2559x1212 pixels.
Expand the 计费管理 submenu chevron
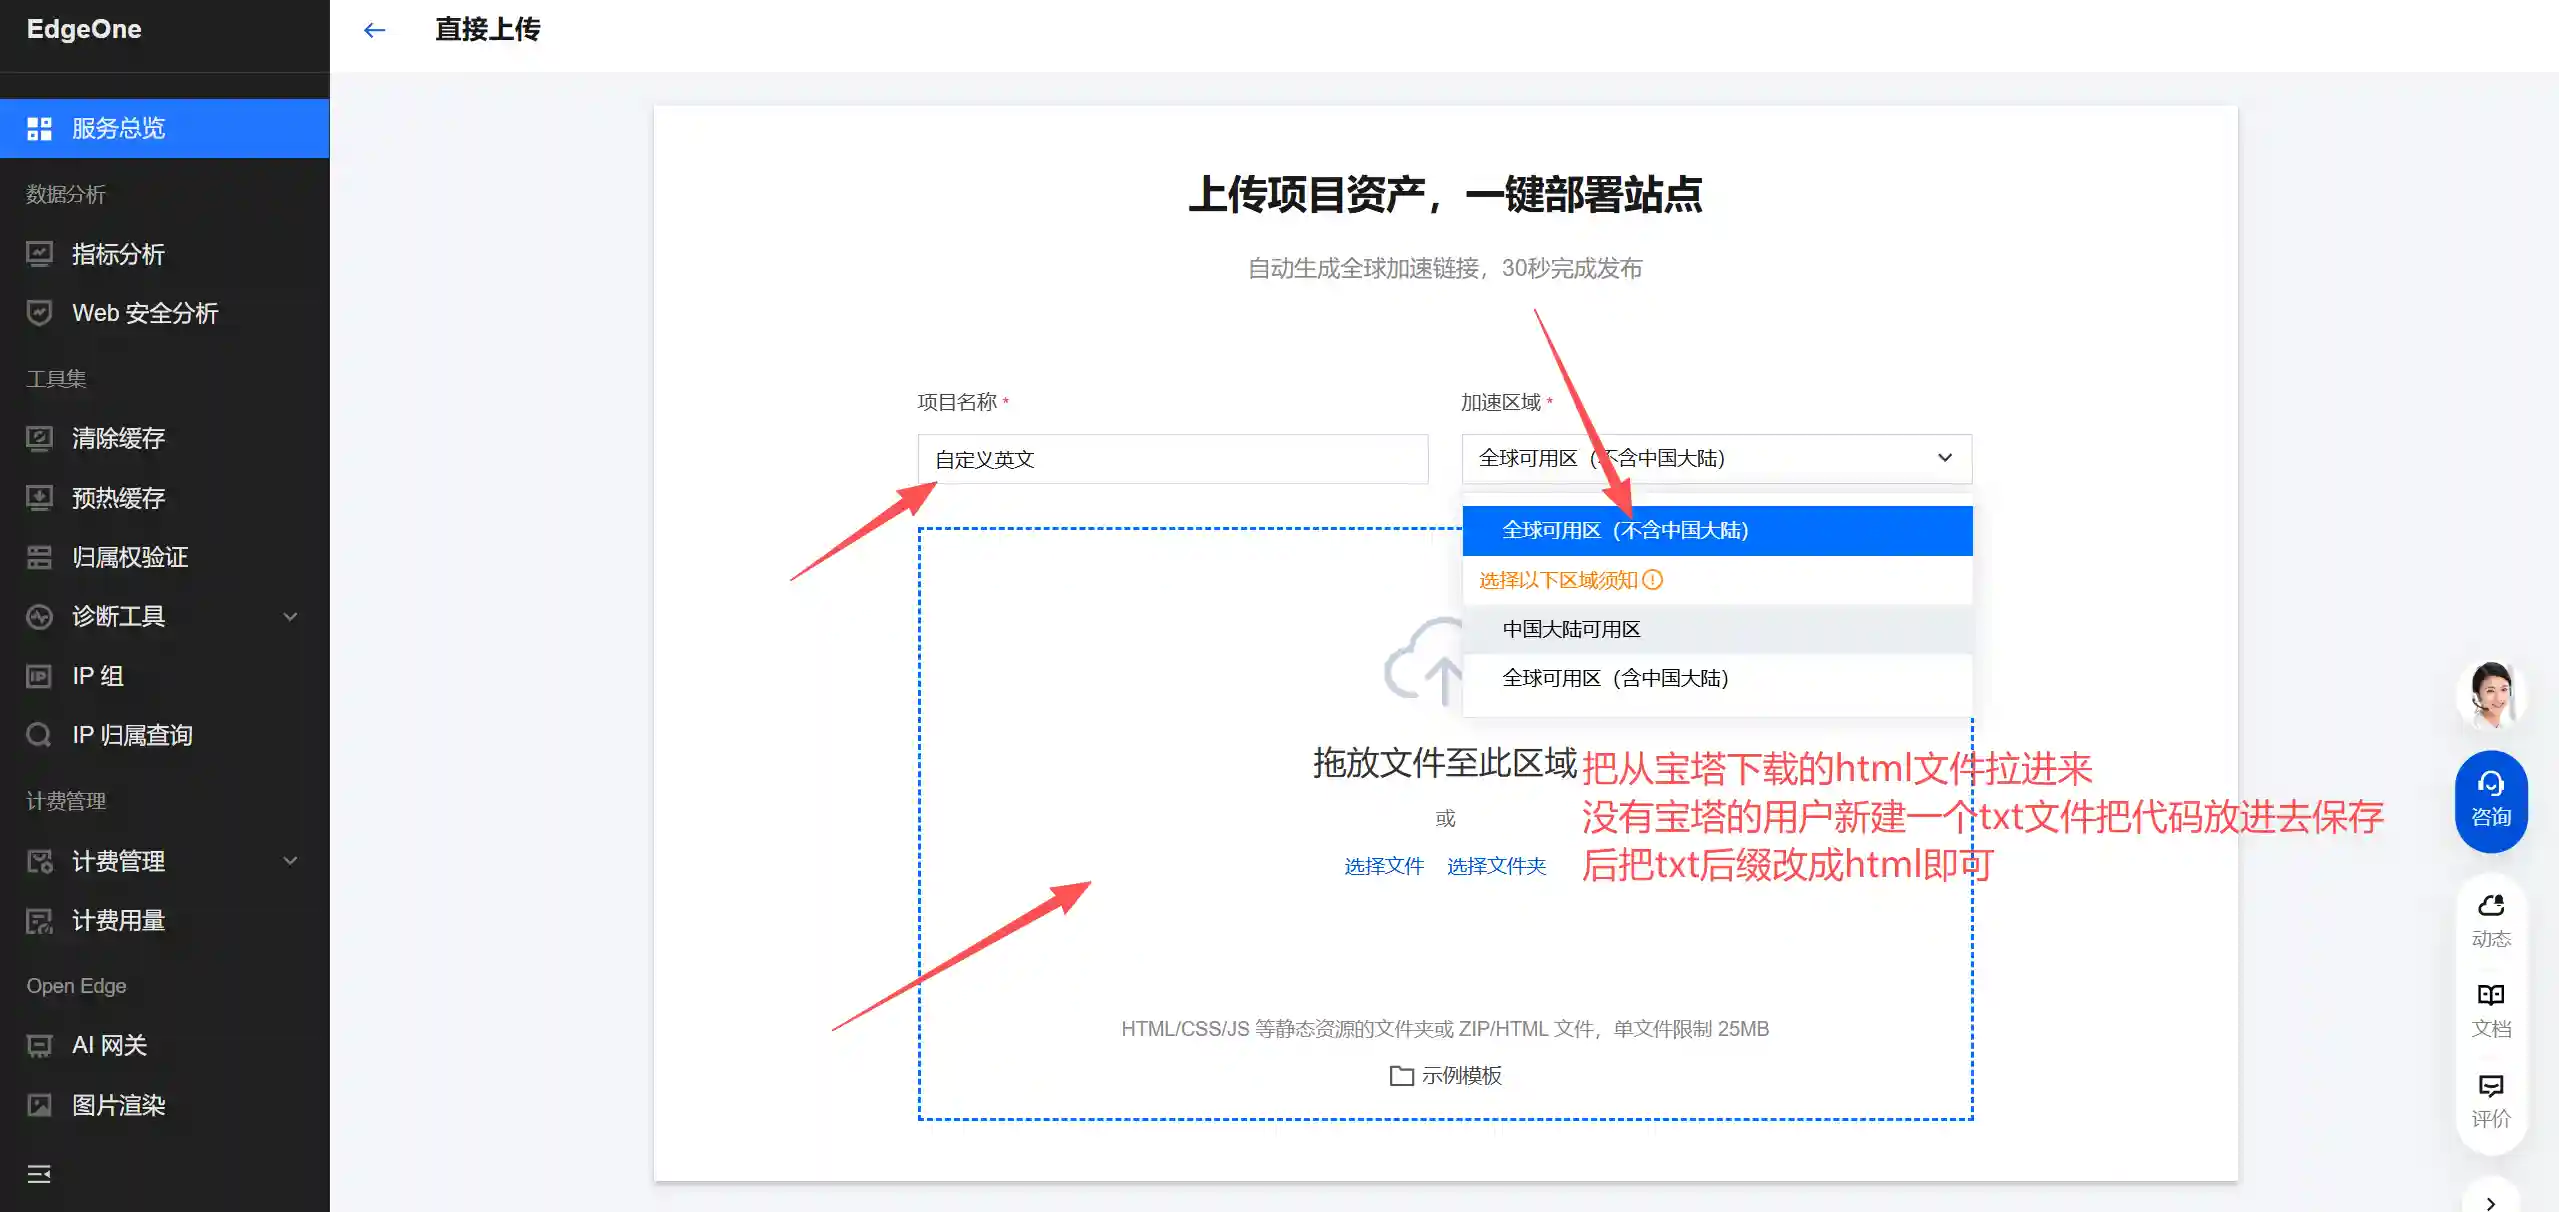click(x=290, y=861)
